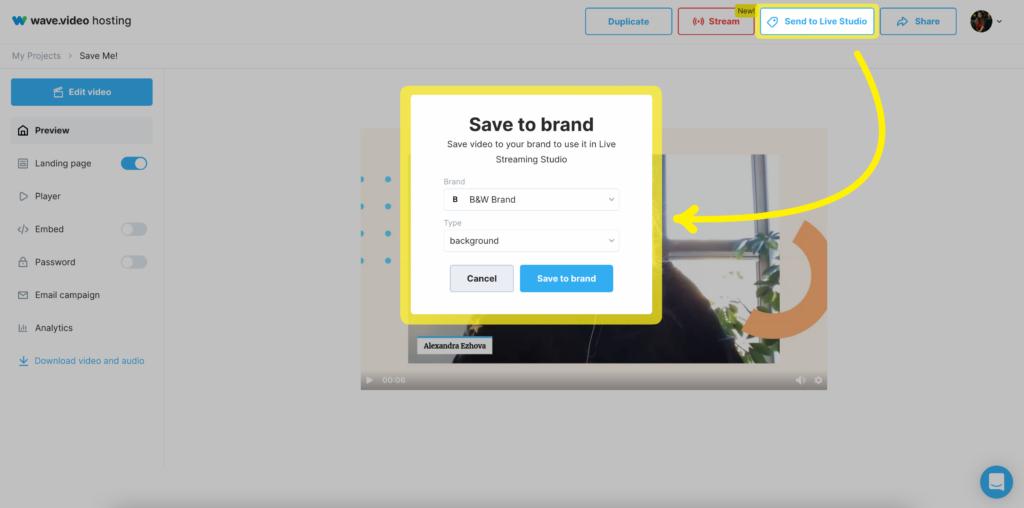Viewport: 1024px width, 508px height.
Task: Open the Player sidebar menu item
Action: click(82, 196)
